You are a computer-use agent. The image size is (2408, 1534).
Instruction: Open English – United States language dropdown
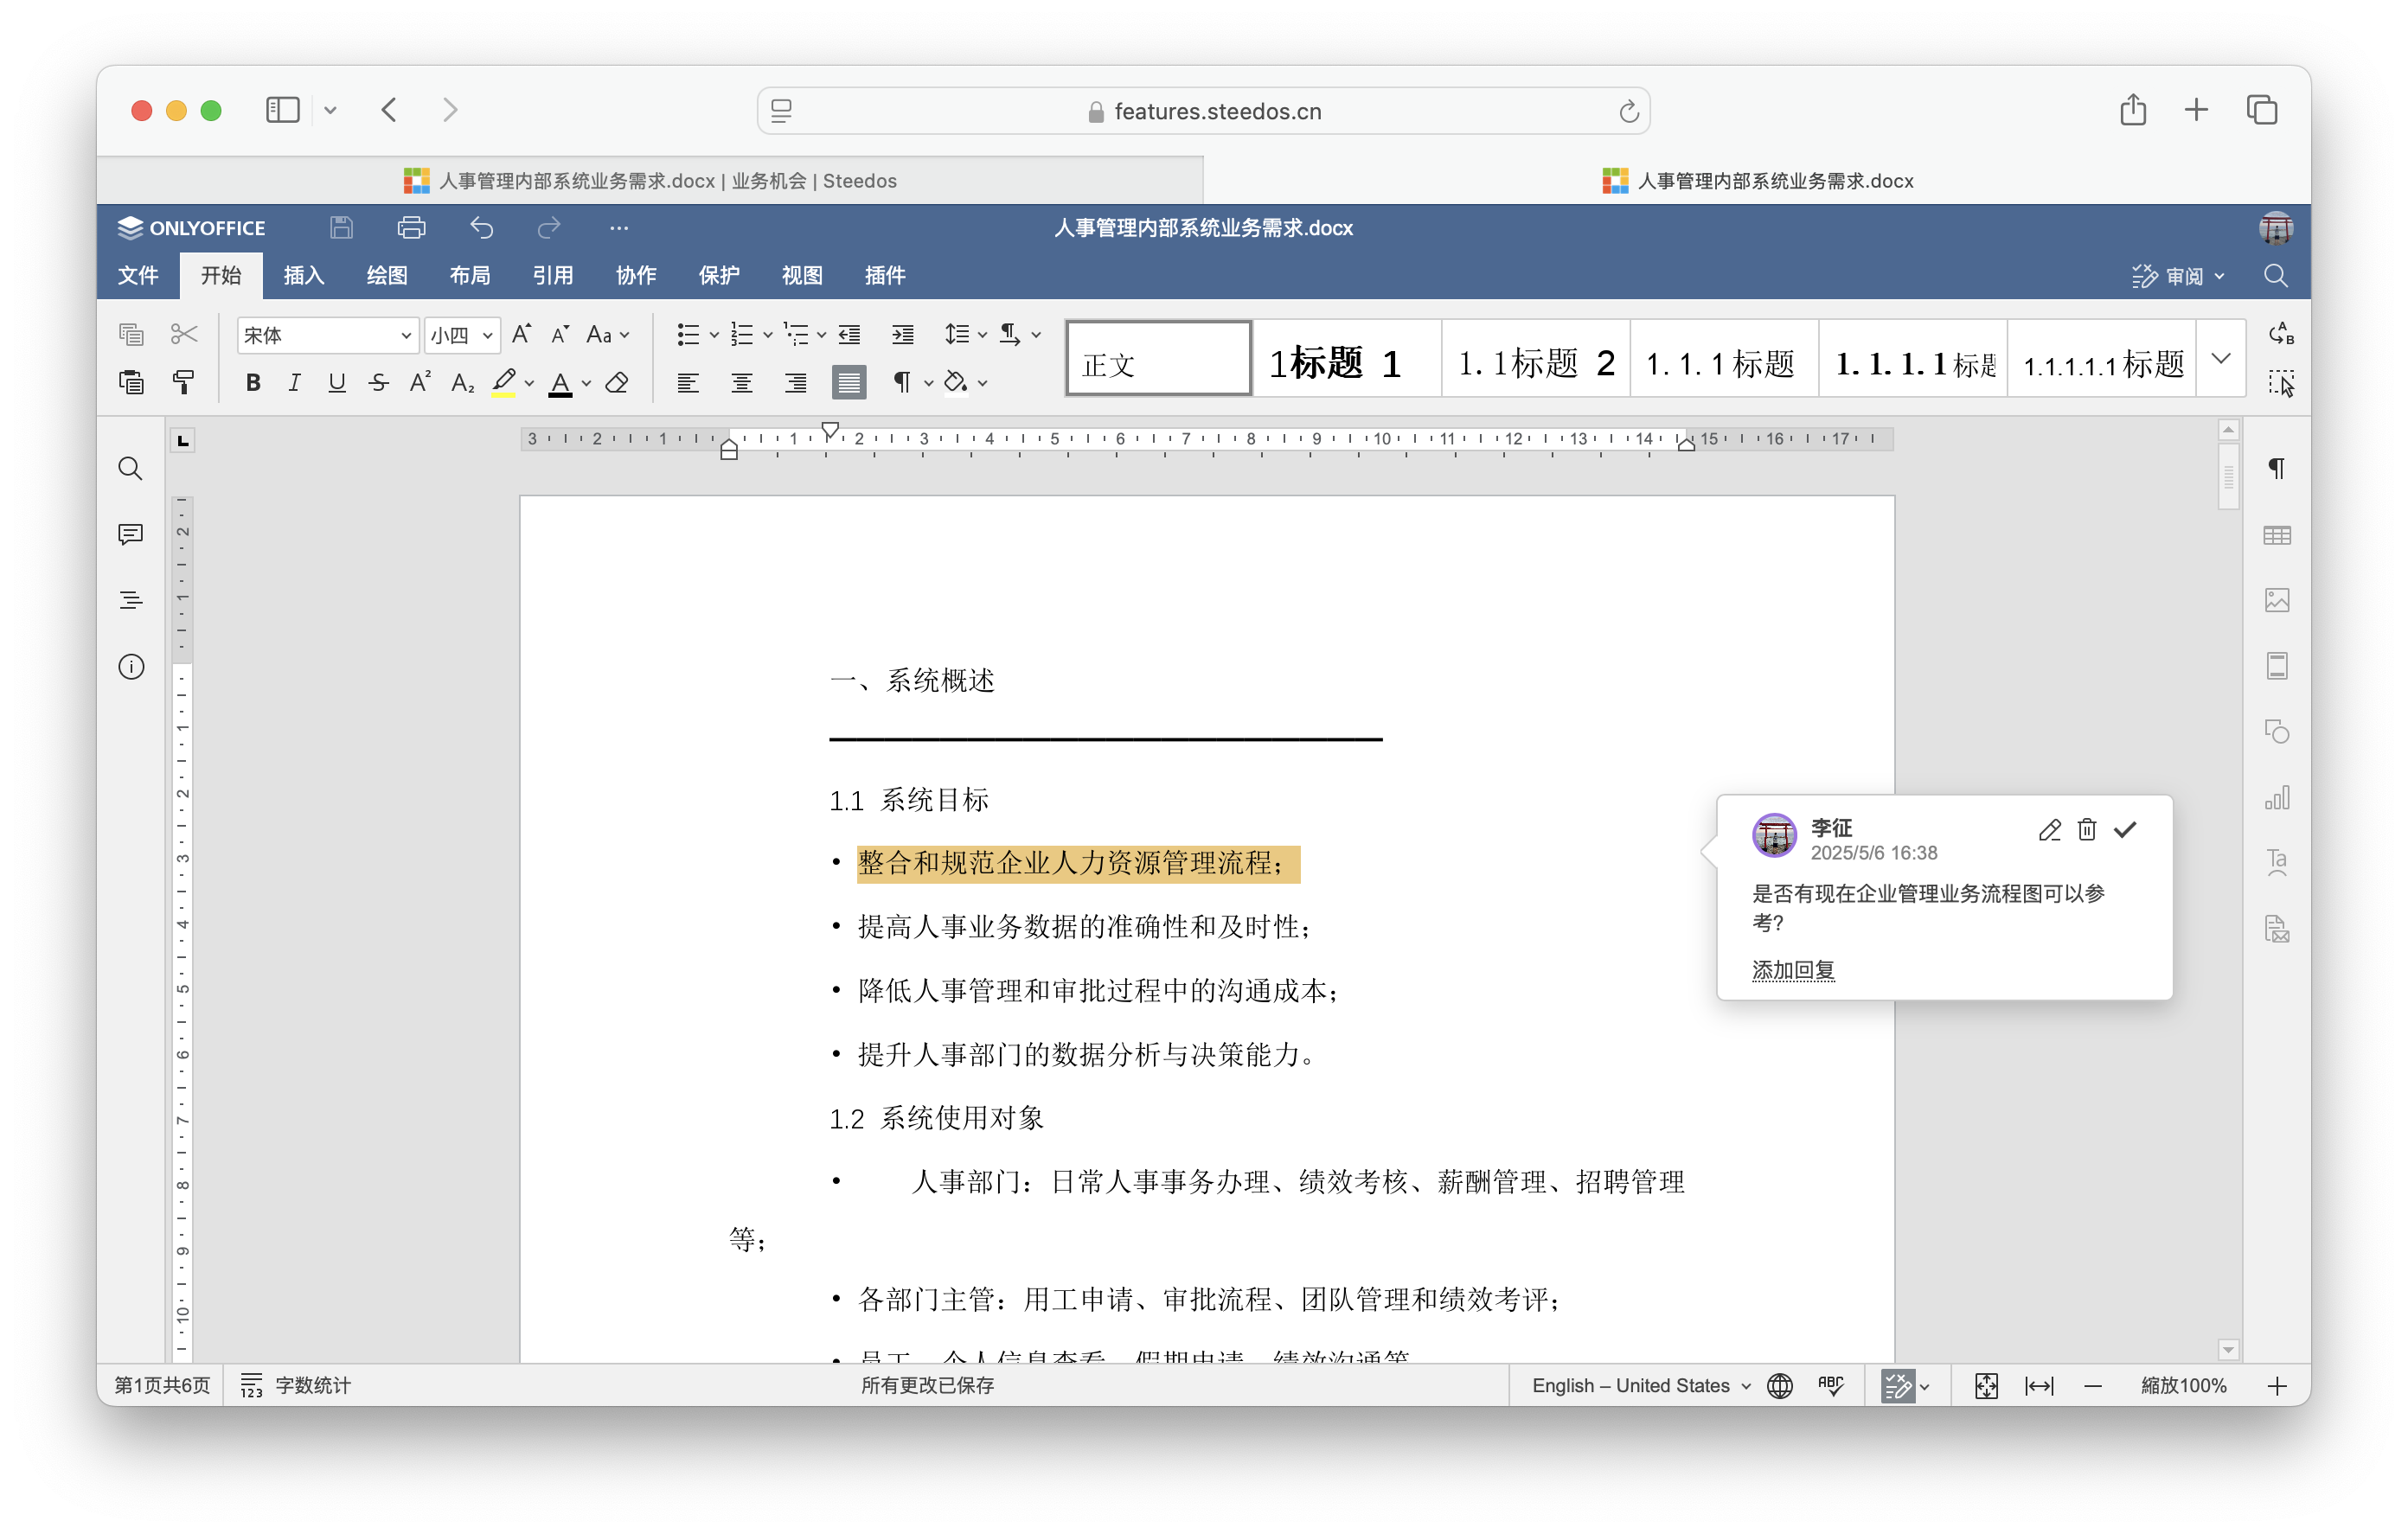click(x=1642, y=1385)
